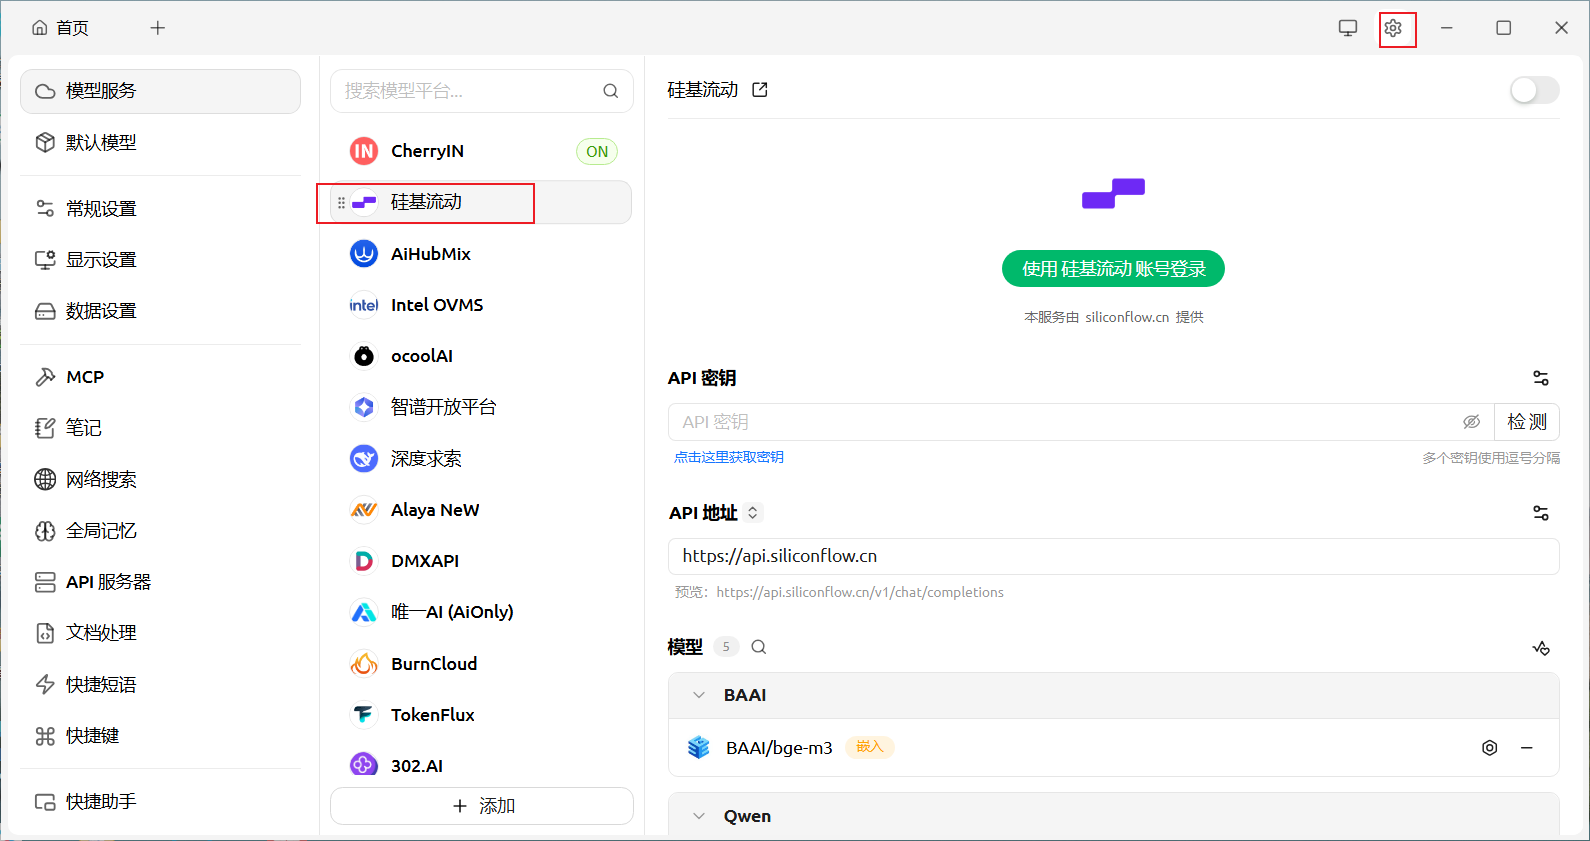Image resolution: width=1590 pixels, height=841 pixels.
Task: Open API 地址 type selector arrows
Action: [753, 513]
